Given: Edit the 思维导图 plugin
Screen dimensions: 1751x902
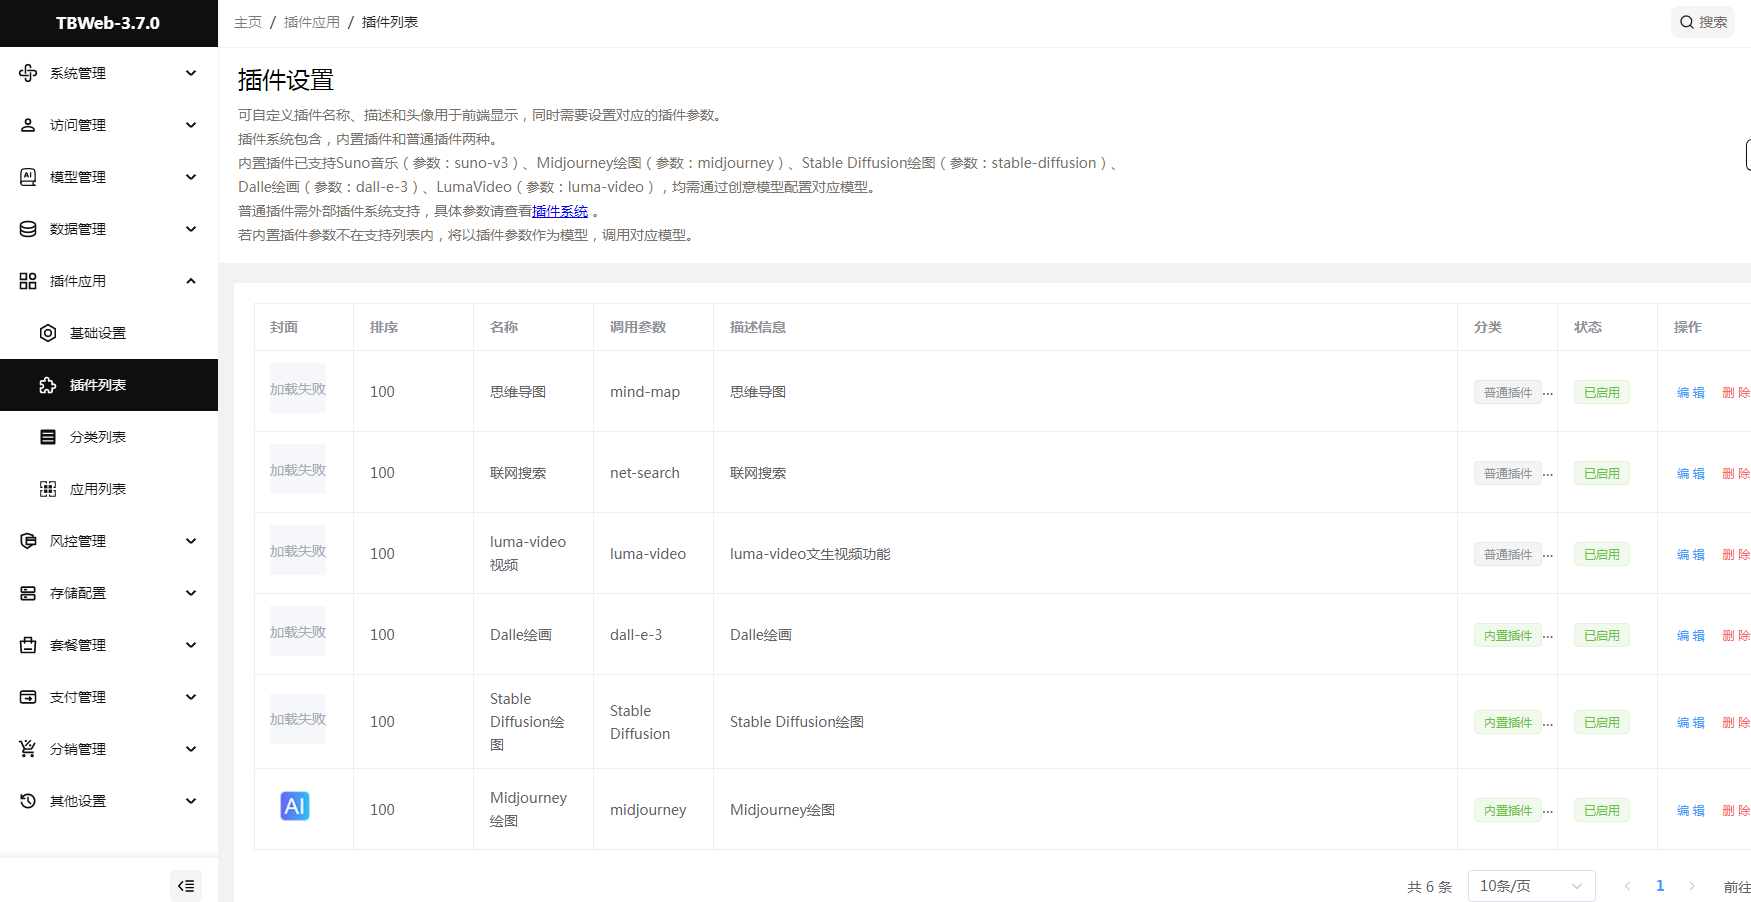Looking at the screenshot, I should coord(1691,392).
